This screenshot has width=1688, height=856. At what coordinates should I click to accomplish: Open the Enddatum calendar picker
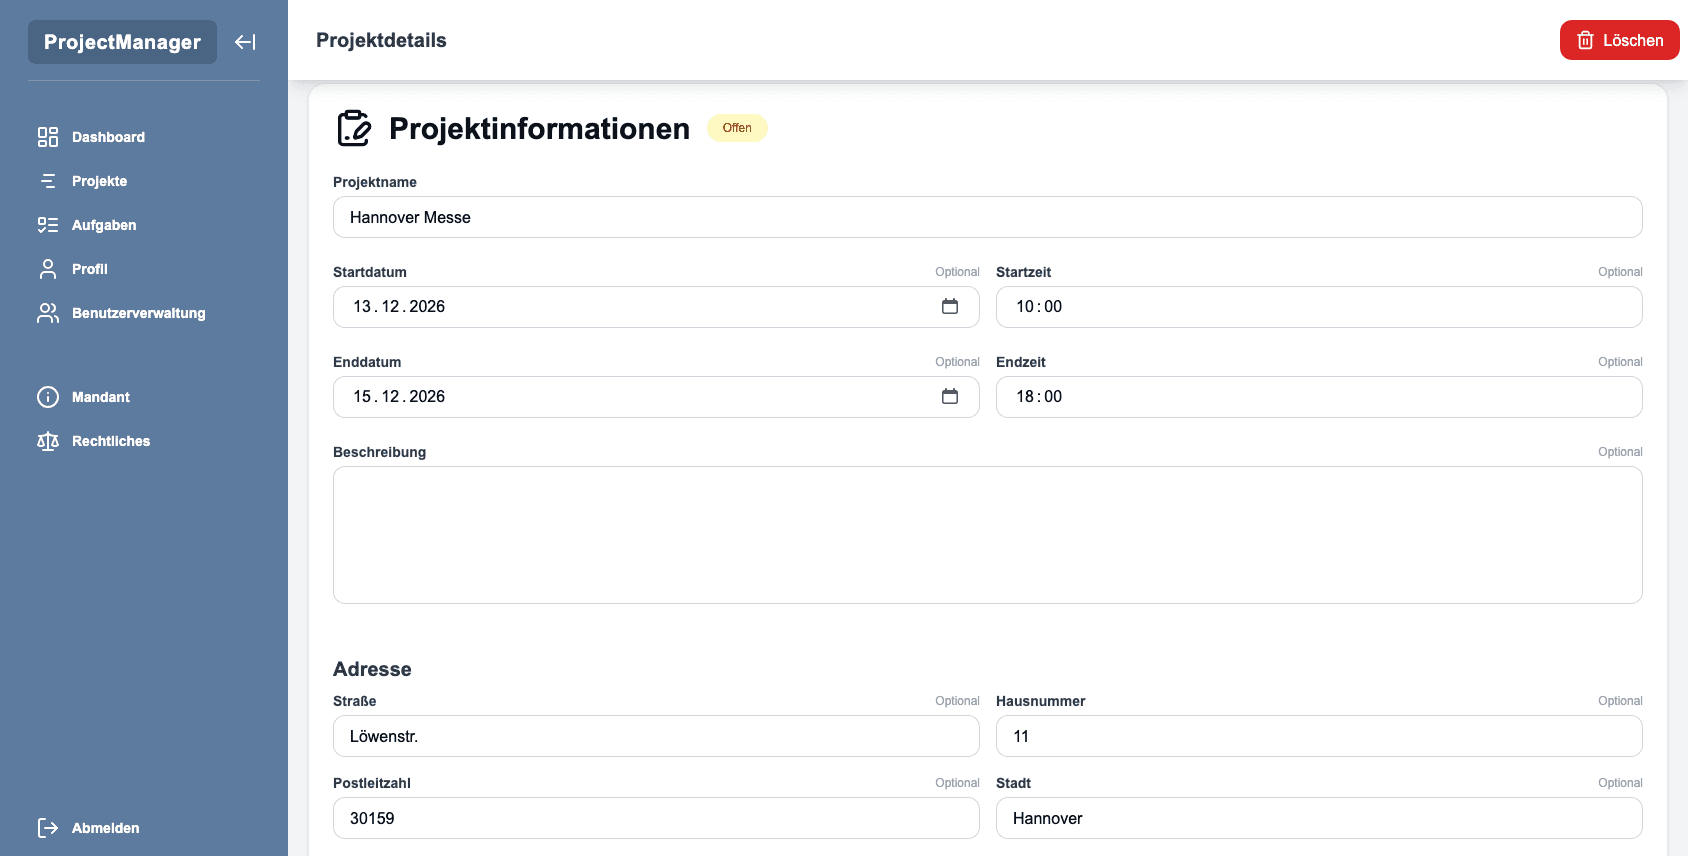pos(949,397)
